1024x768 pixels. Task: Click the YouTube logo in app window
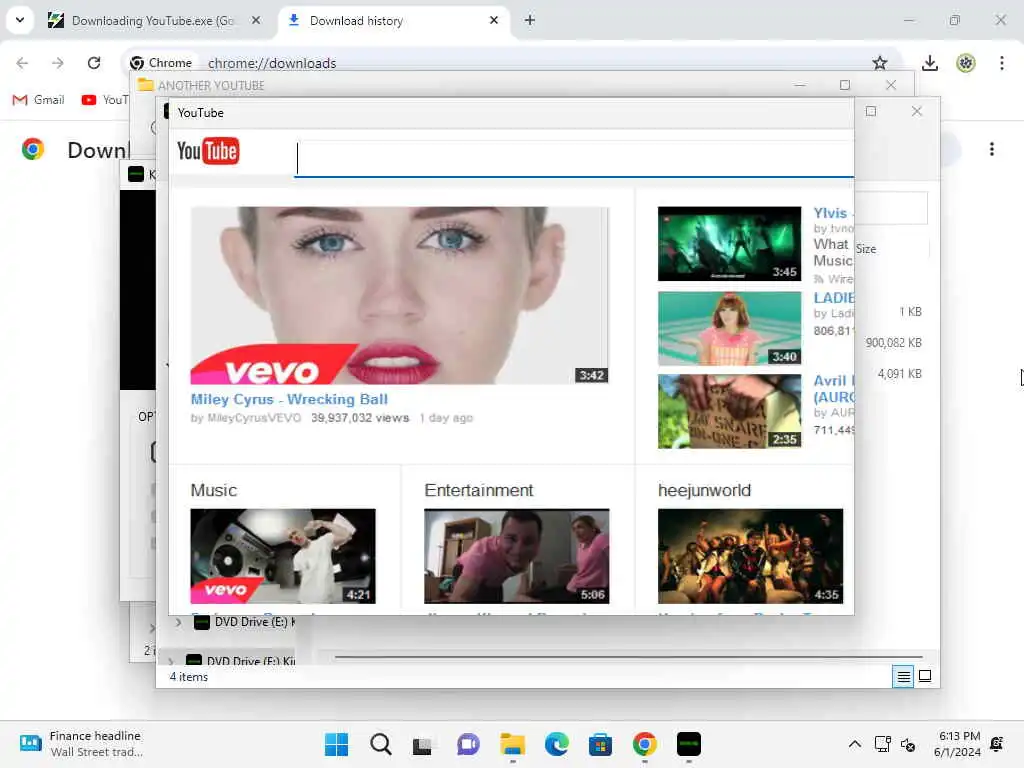click(x=208, y=151)
